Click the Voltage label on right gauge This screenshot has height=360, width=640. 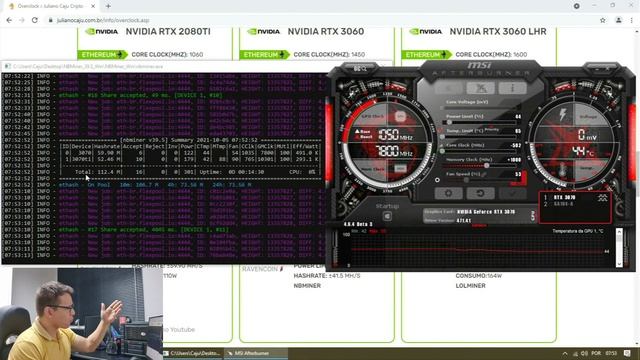[588, 117]
